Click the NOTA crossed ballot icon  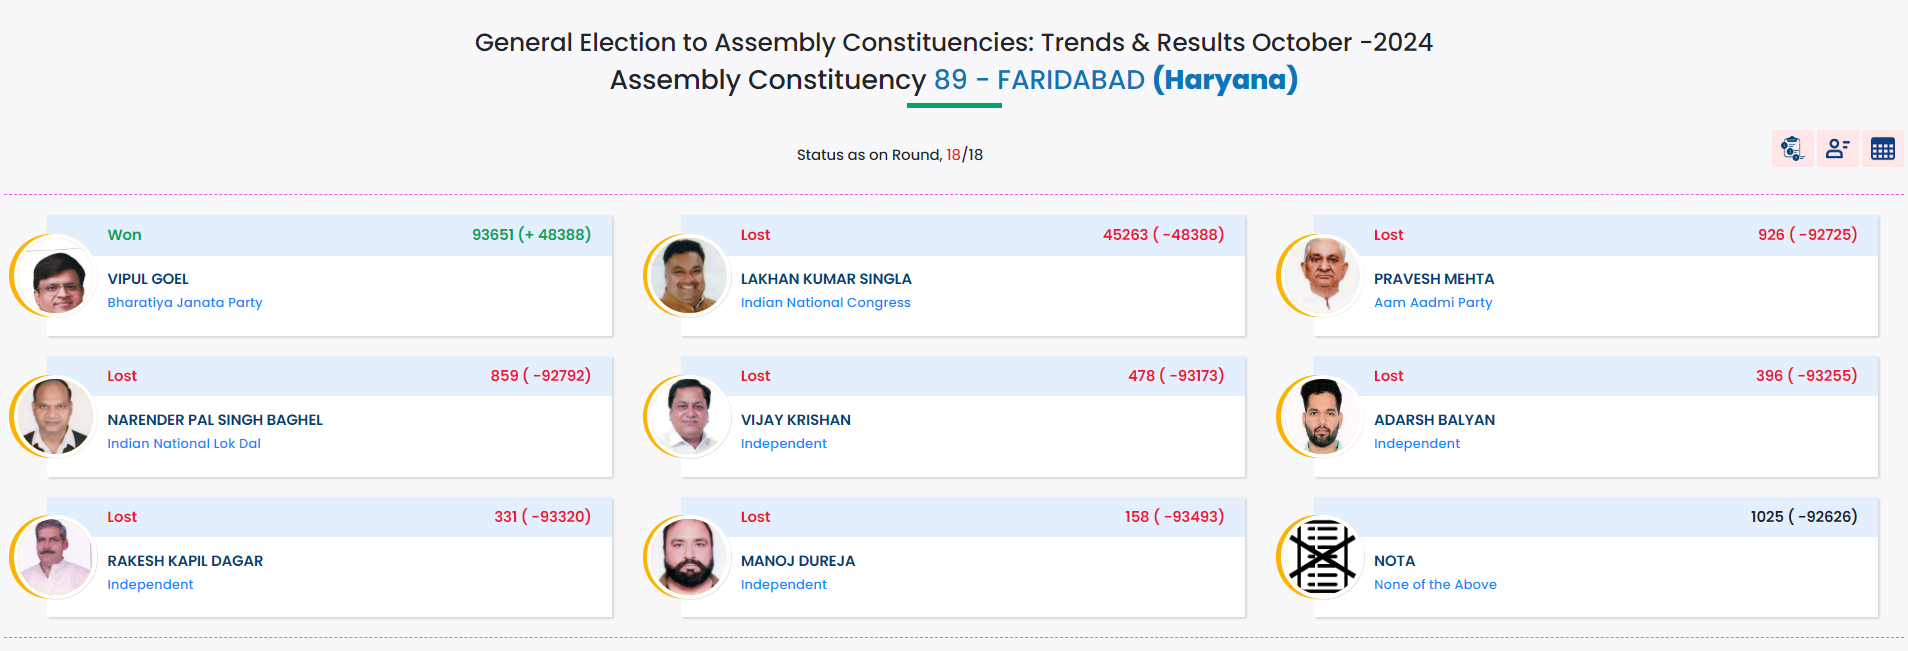1321,557
